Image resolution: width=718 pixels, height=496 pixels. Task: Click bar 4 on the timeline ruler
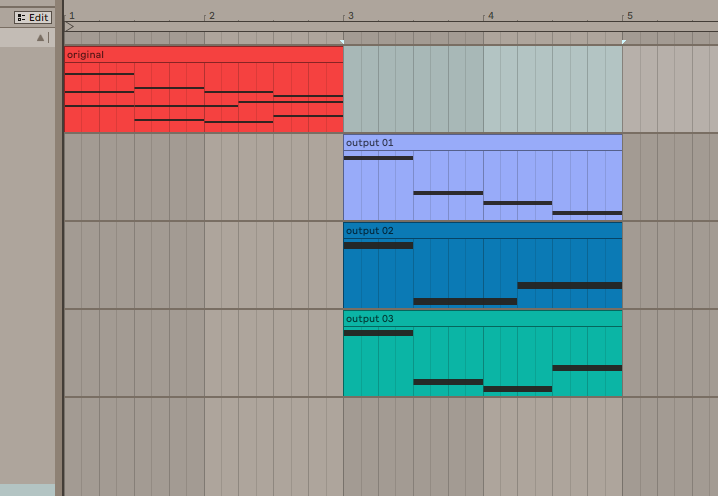[490, 16]
